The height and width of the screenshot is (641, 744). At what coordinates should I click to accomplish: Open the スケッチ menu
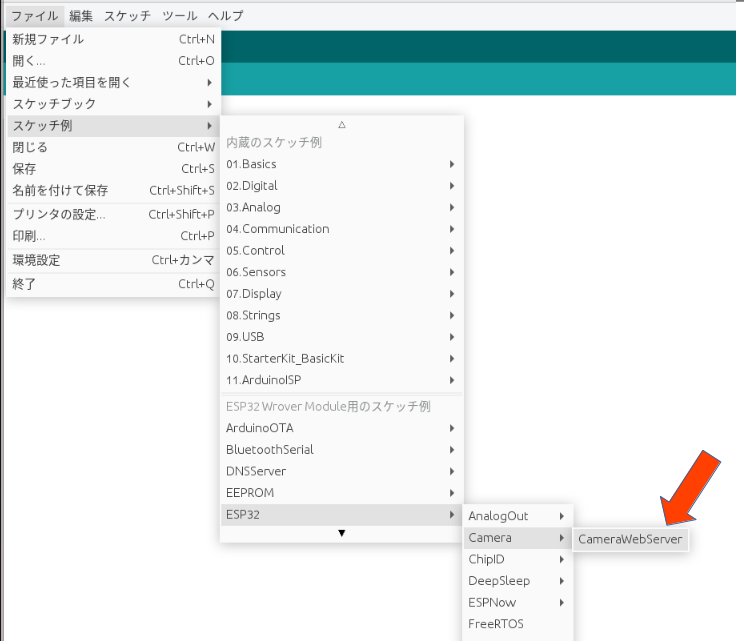[x=127, y=16]
